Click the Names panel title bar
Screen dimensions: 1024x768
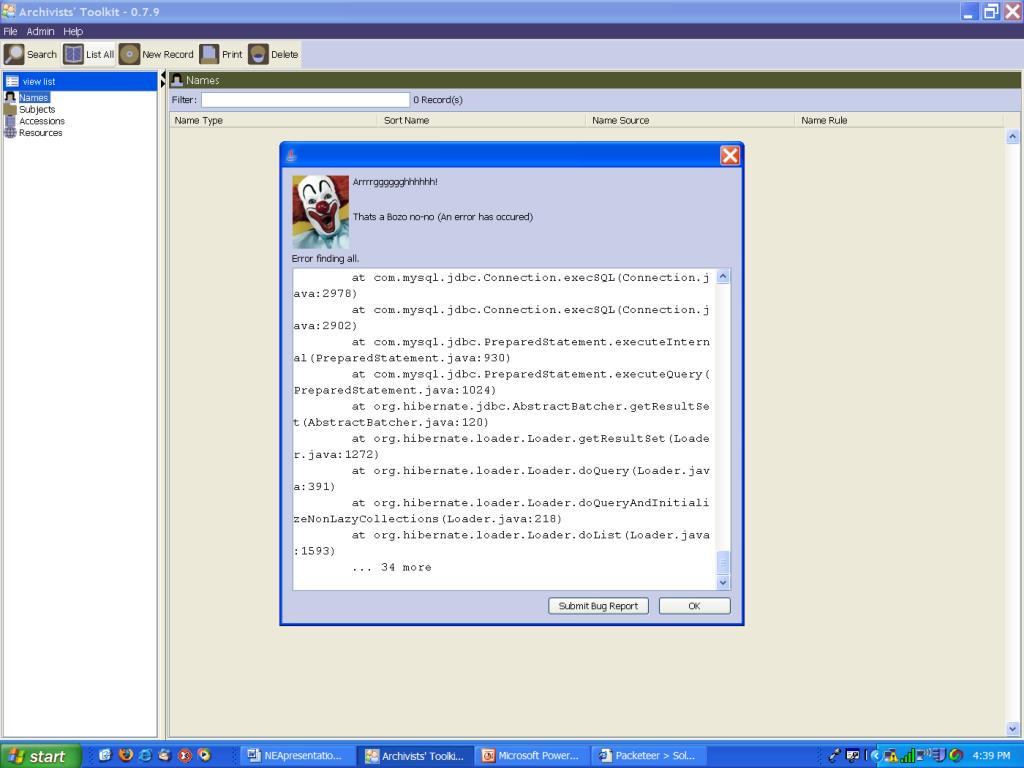click(x=595, y=80)
